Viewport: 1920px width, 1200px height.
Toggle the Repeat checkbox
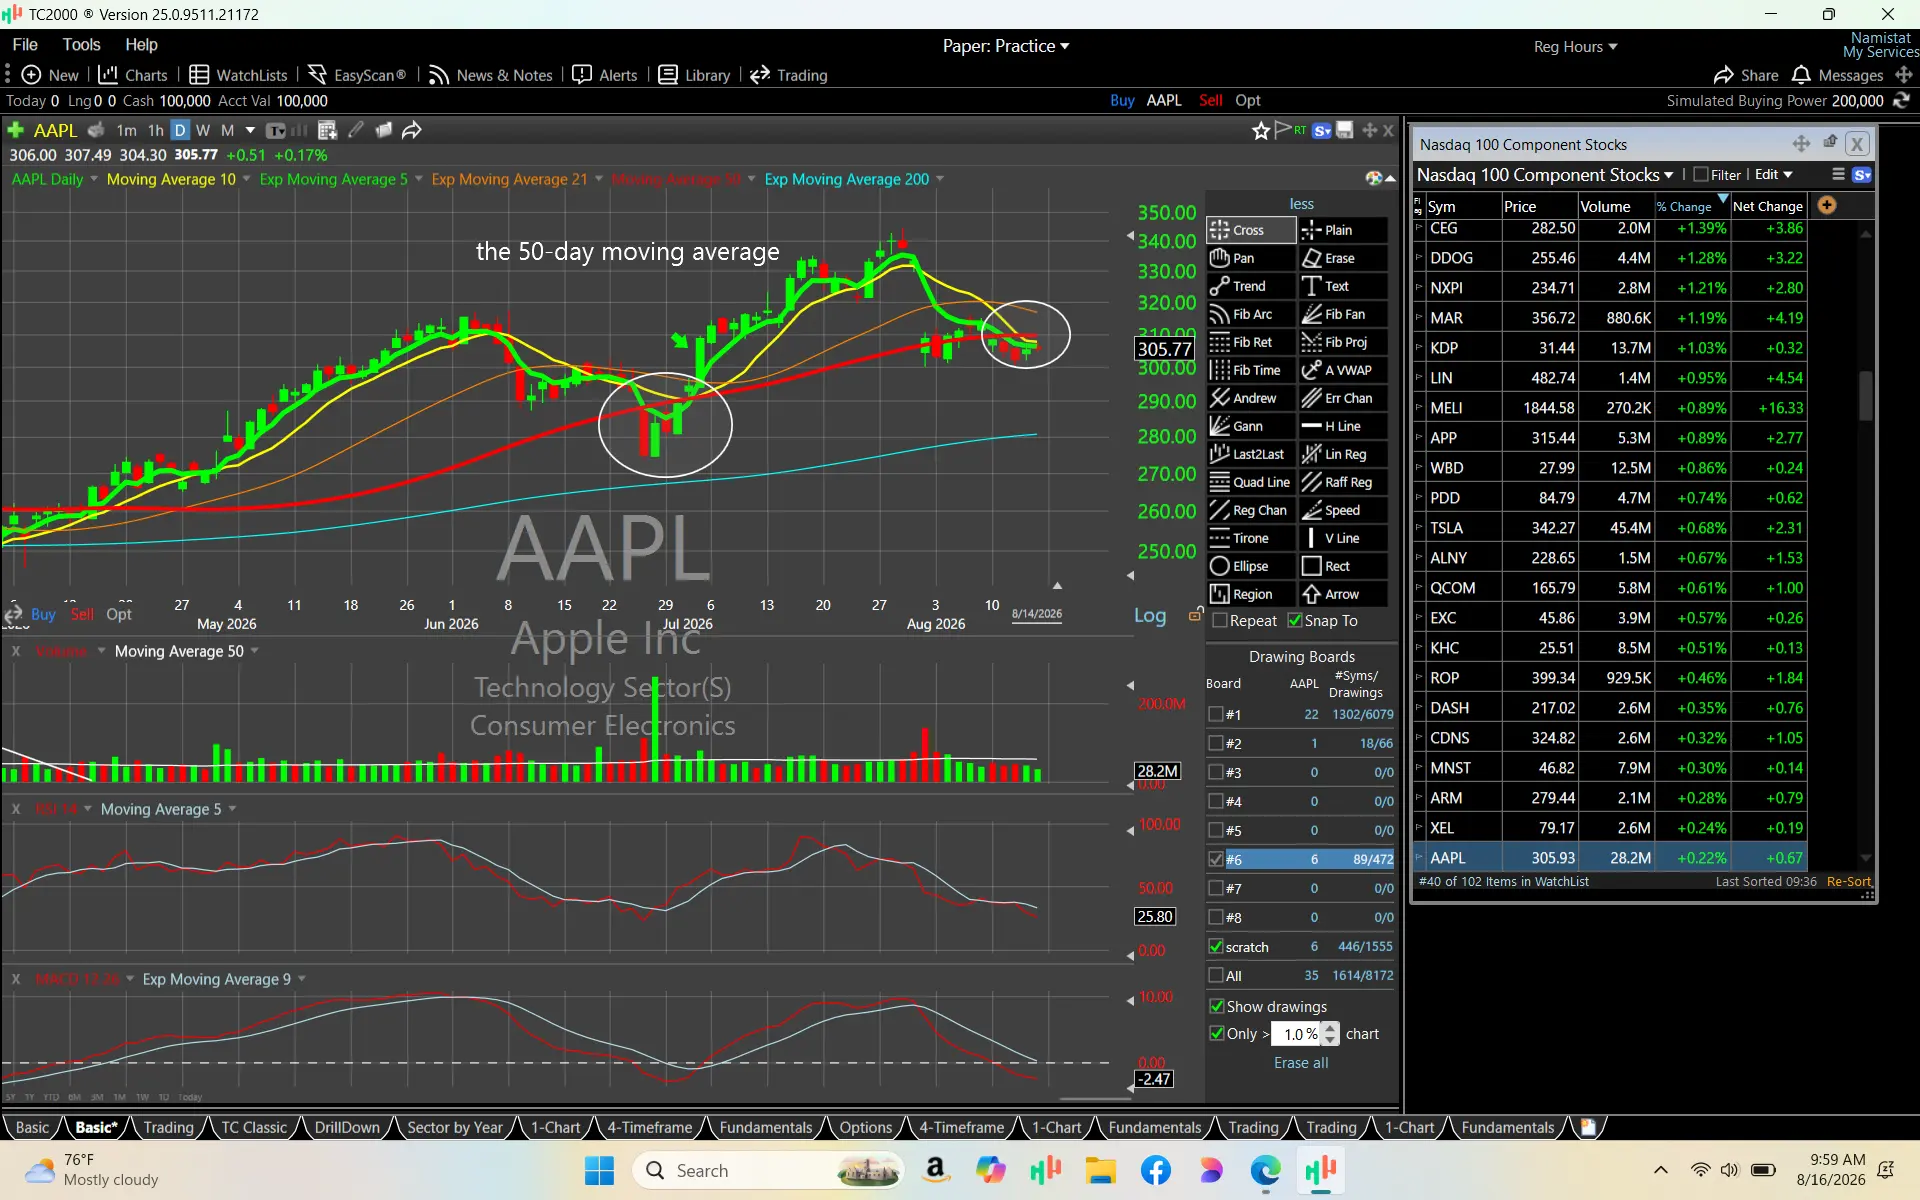click(1220, 621)
